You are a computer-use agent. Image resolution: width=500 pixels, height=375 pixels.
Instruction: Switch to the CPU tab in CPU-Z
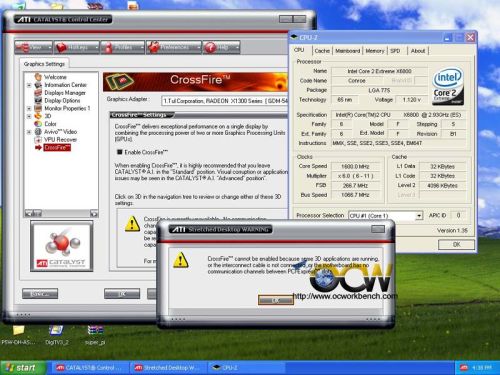click(x=299, y=50)
